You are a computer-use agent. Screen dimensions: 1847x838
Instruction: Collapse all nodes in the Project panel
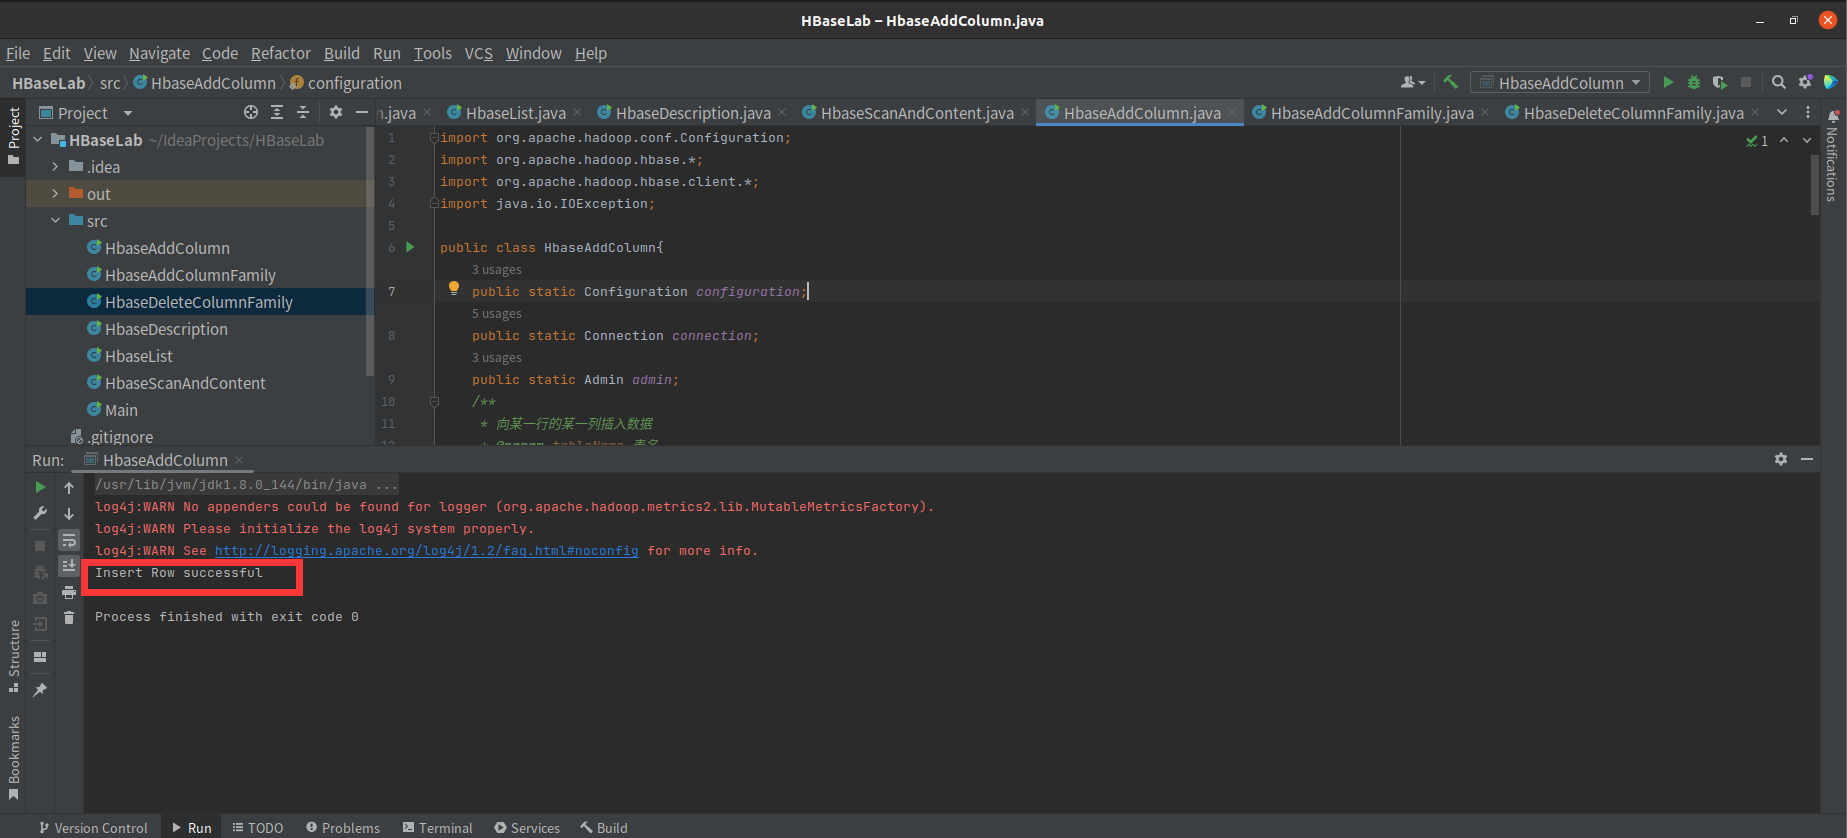[x=303, y=113]
